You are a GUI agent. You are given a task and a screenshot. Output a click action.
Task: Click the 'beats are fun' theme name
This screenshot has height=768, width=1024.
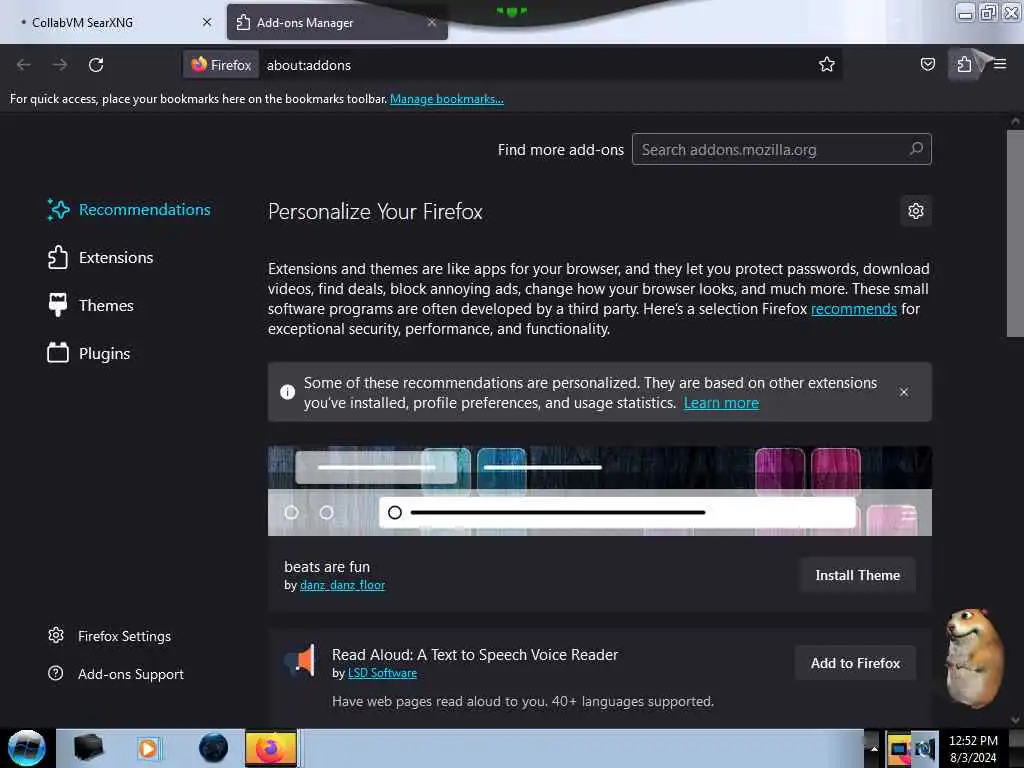click(x=327, y=566)
